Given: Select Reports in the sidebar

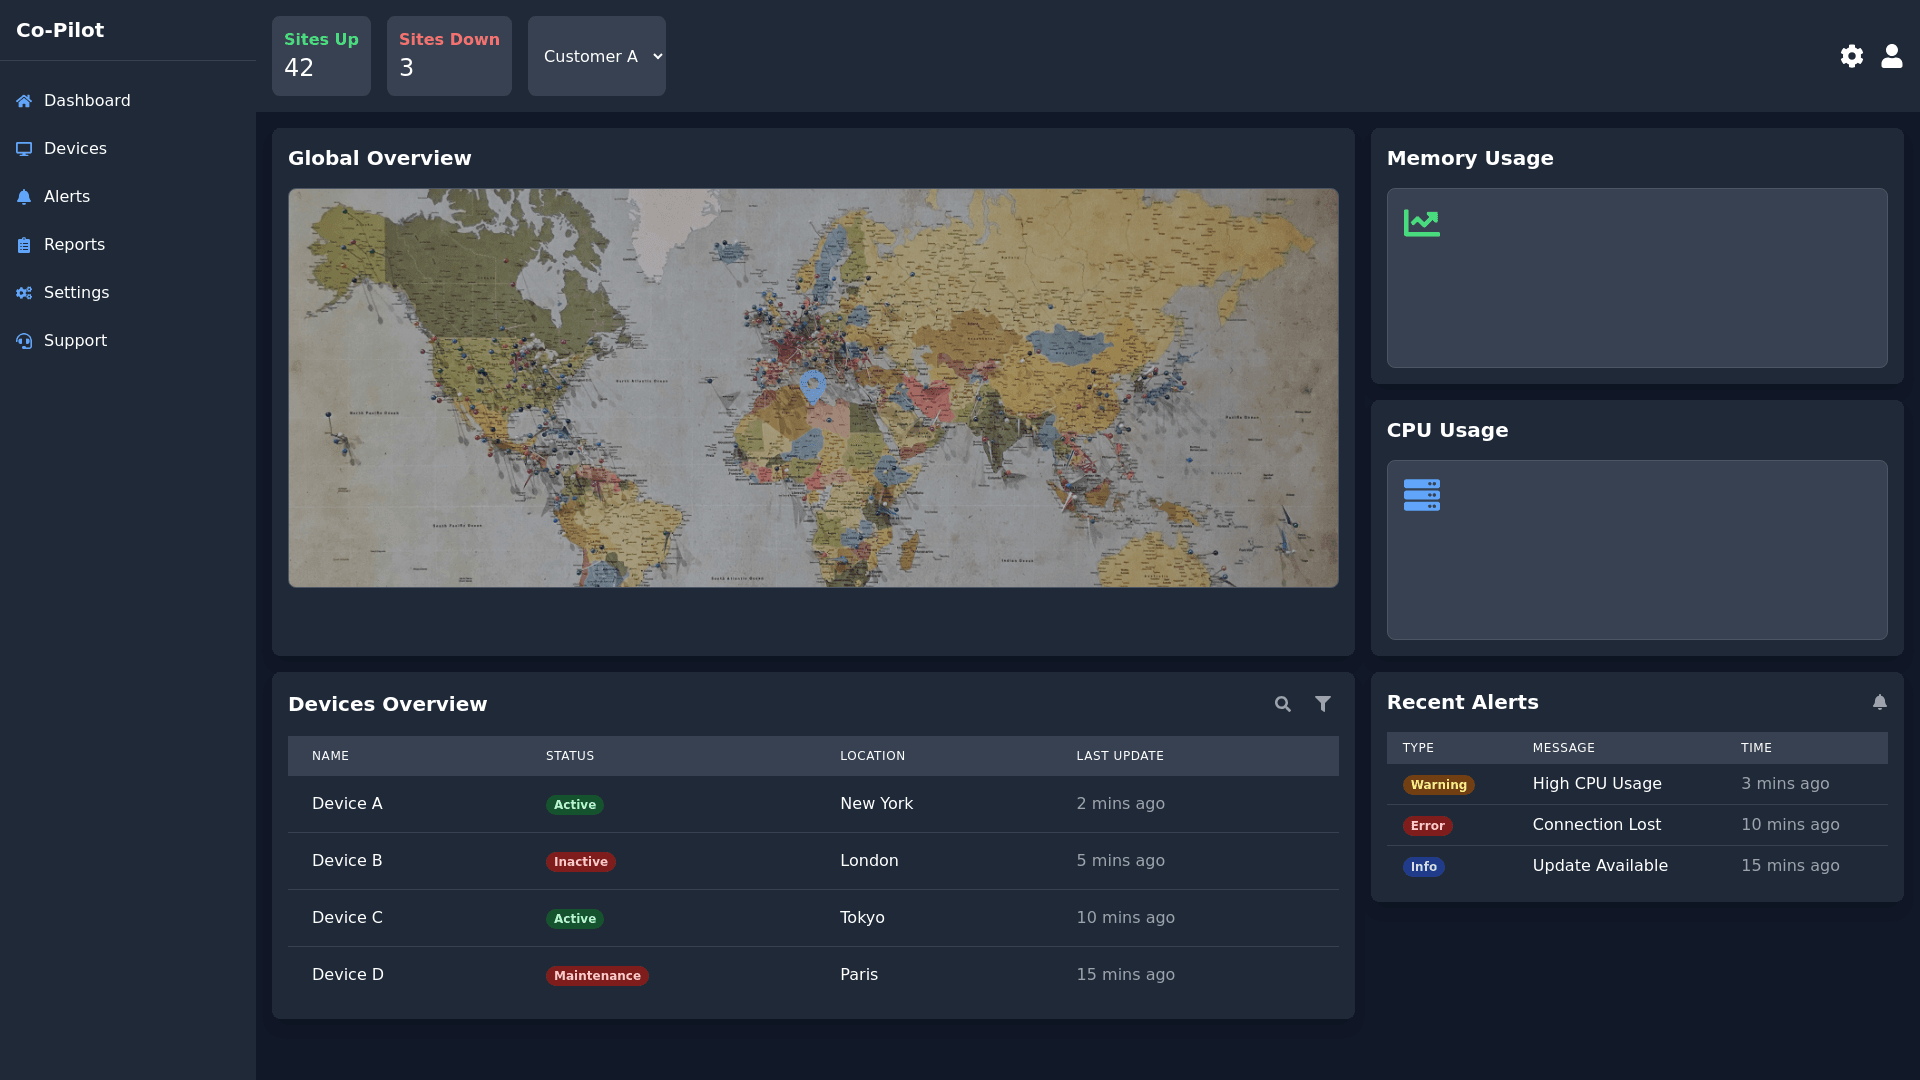Looking at the screenshot, I should 74,244.
